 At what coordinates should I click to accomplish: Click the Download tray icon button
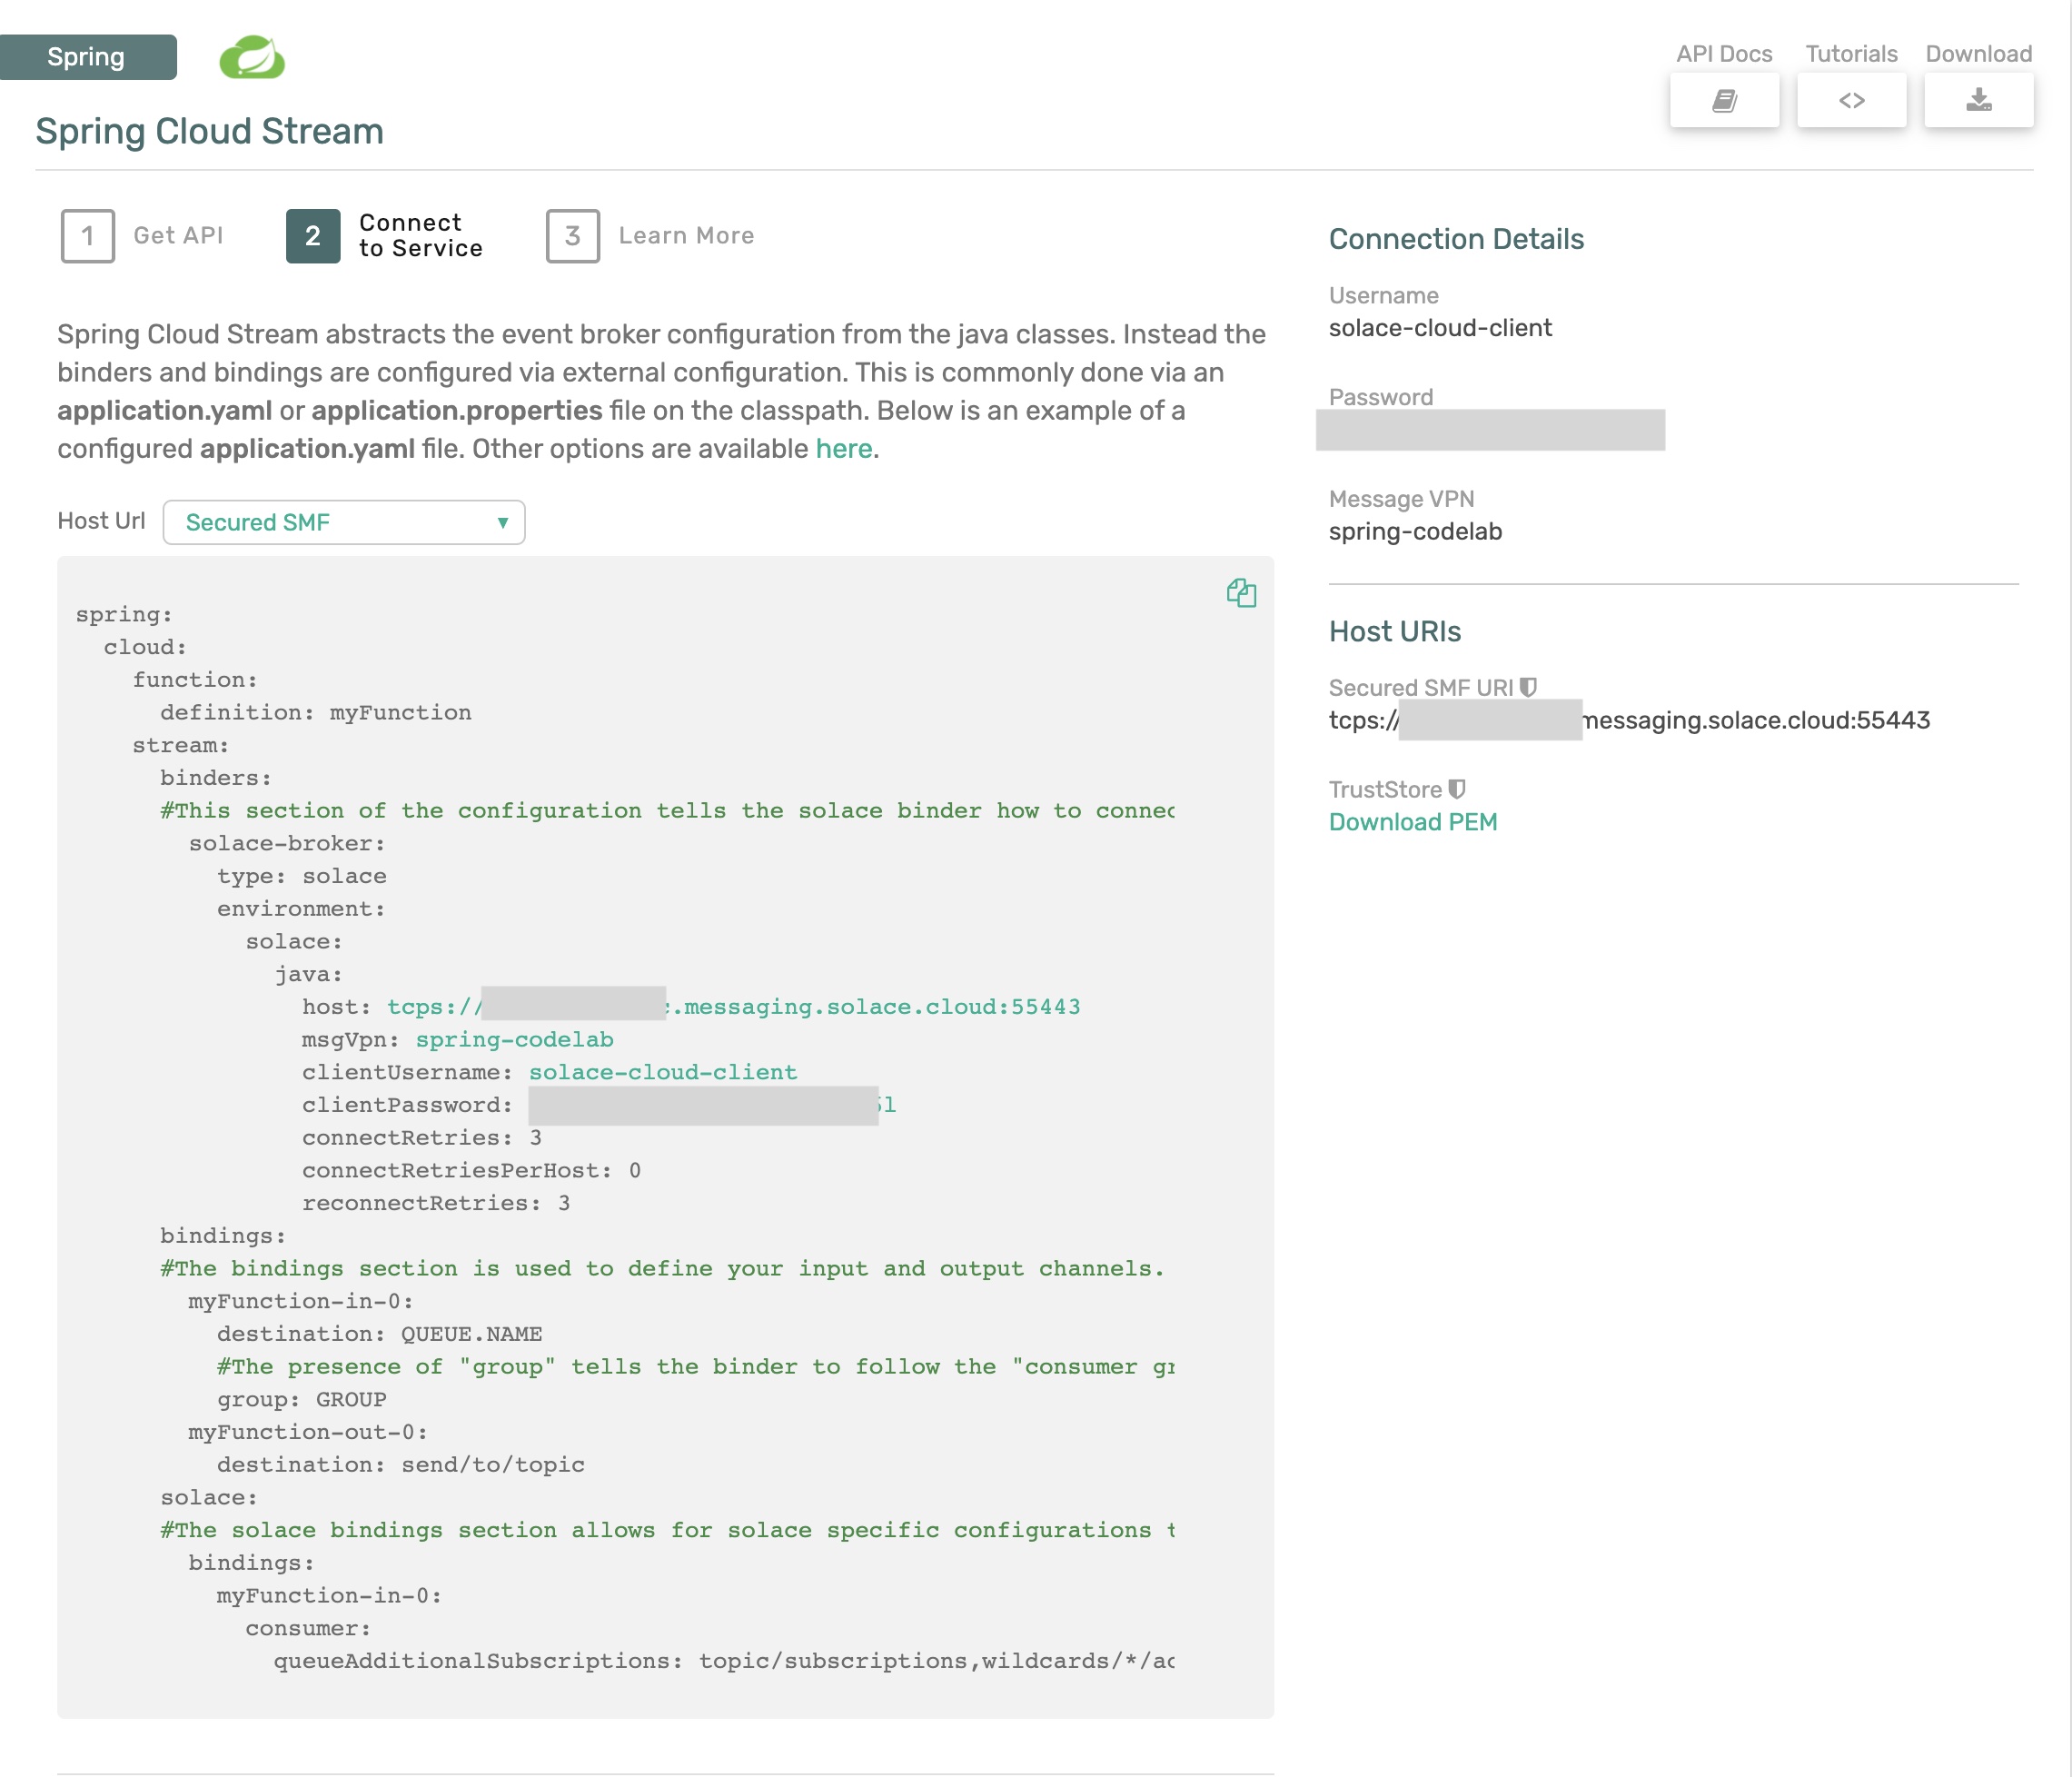point(1978,100)
